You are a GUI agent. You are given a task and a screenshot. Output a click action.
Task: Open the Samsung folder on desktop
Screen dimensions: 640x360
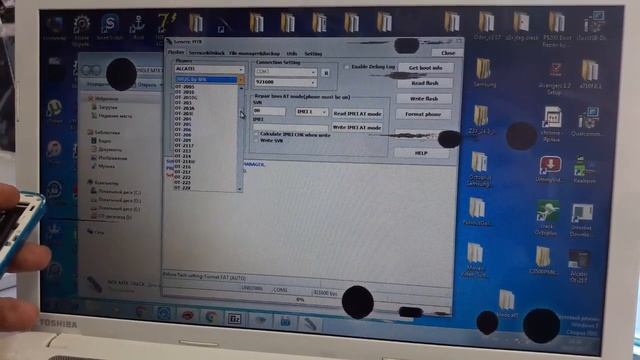pyautogui.click(x=484, y=72)
